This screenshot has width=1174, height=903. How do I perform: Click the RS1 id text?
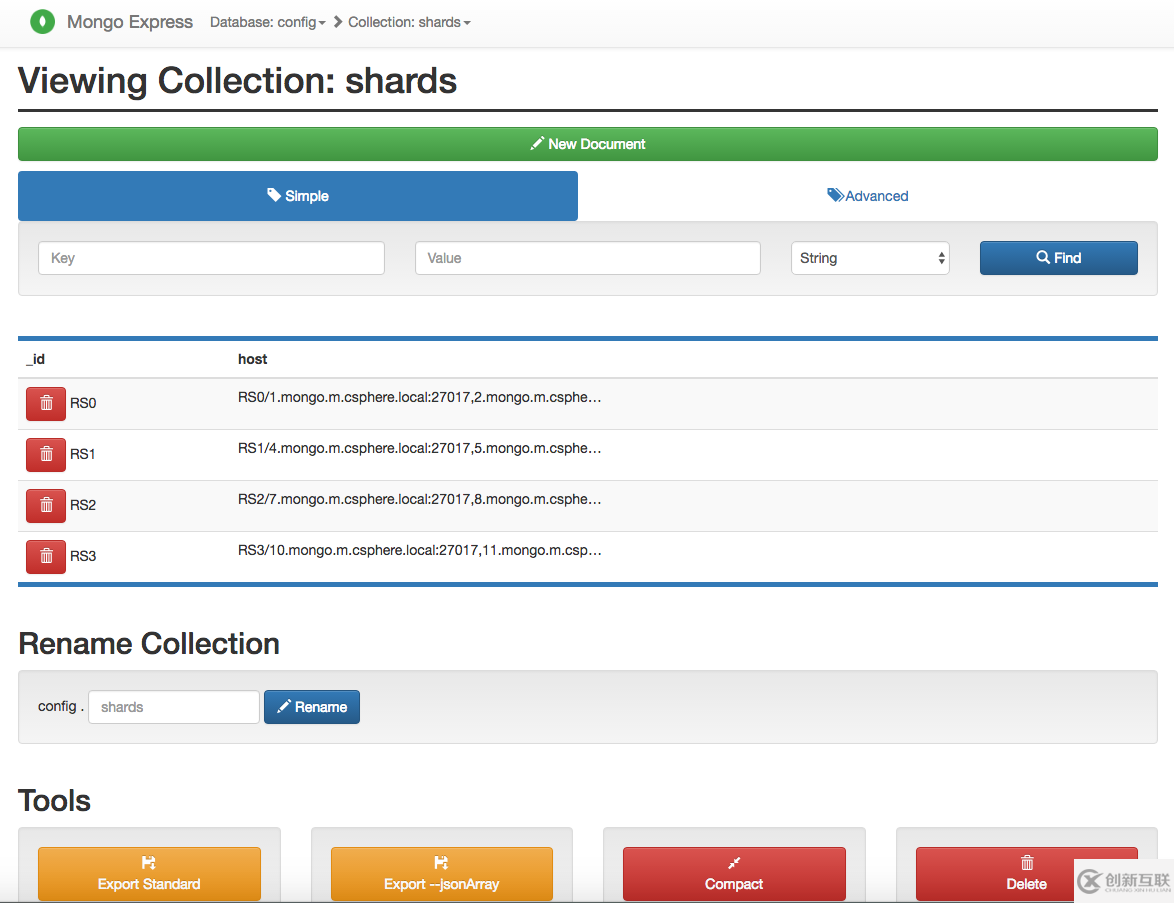click(x=82, y=454)
